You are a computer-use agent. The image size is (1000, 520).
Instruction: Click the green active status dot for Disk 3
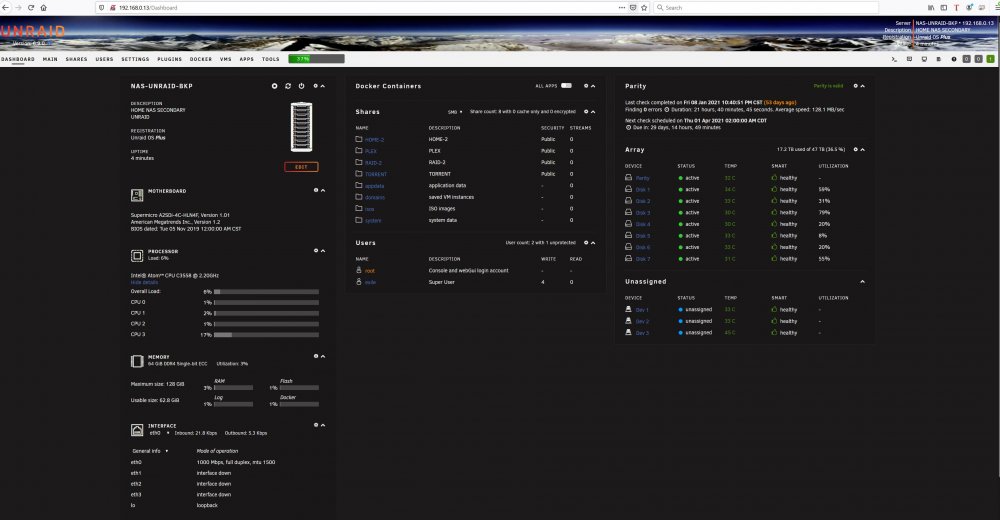(x=680, y=212)
